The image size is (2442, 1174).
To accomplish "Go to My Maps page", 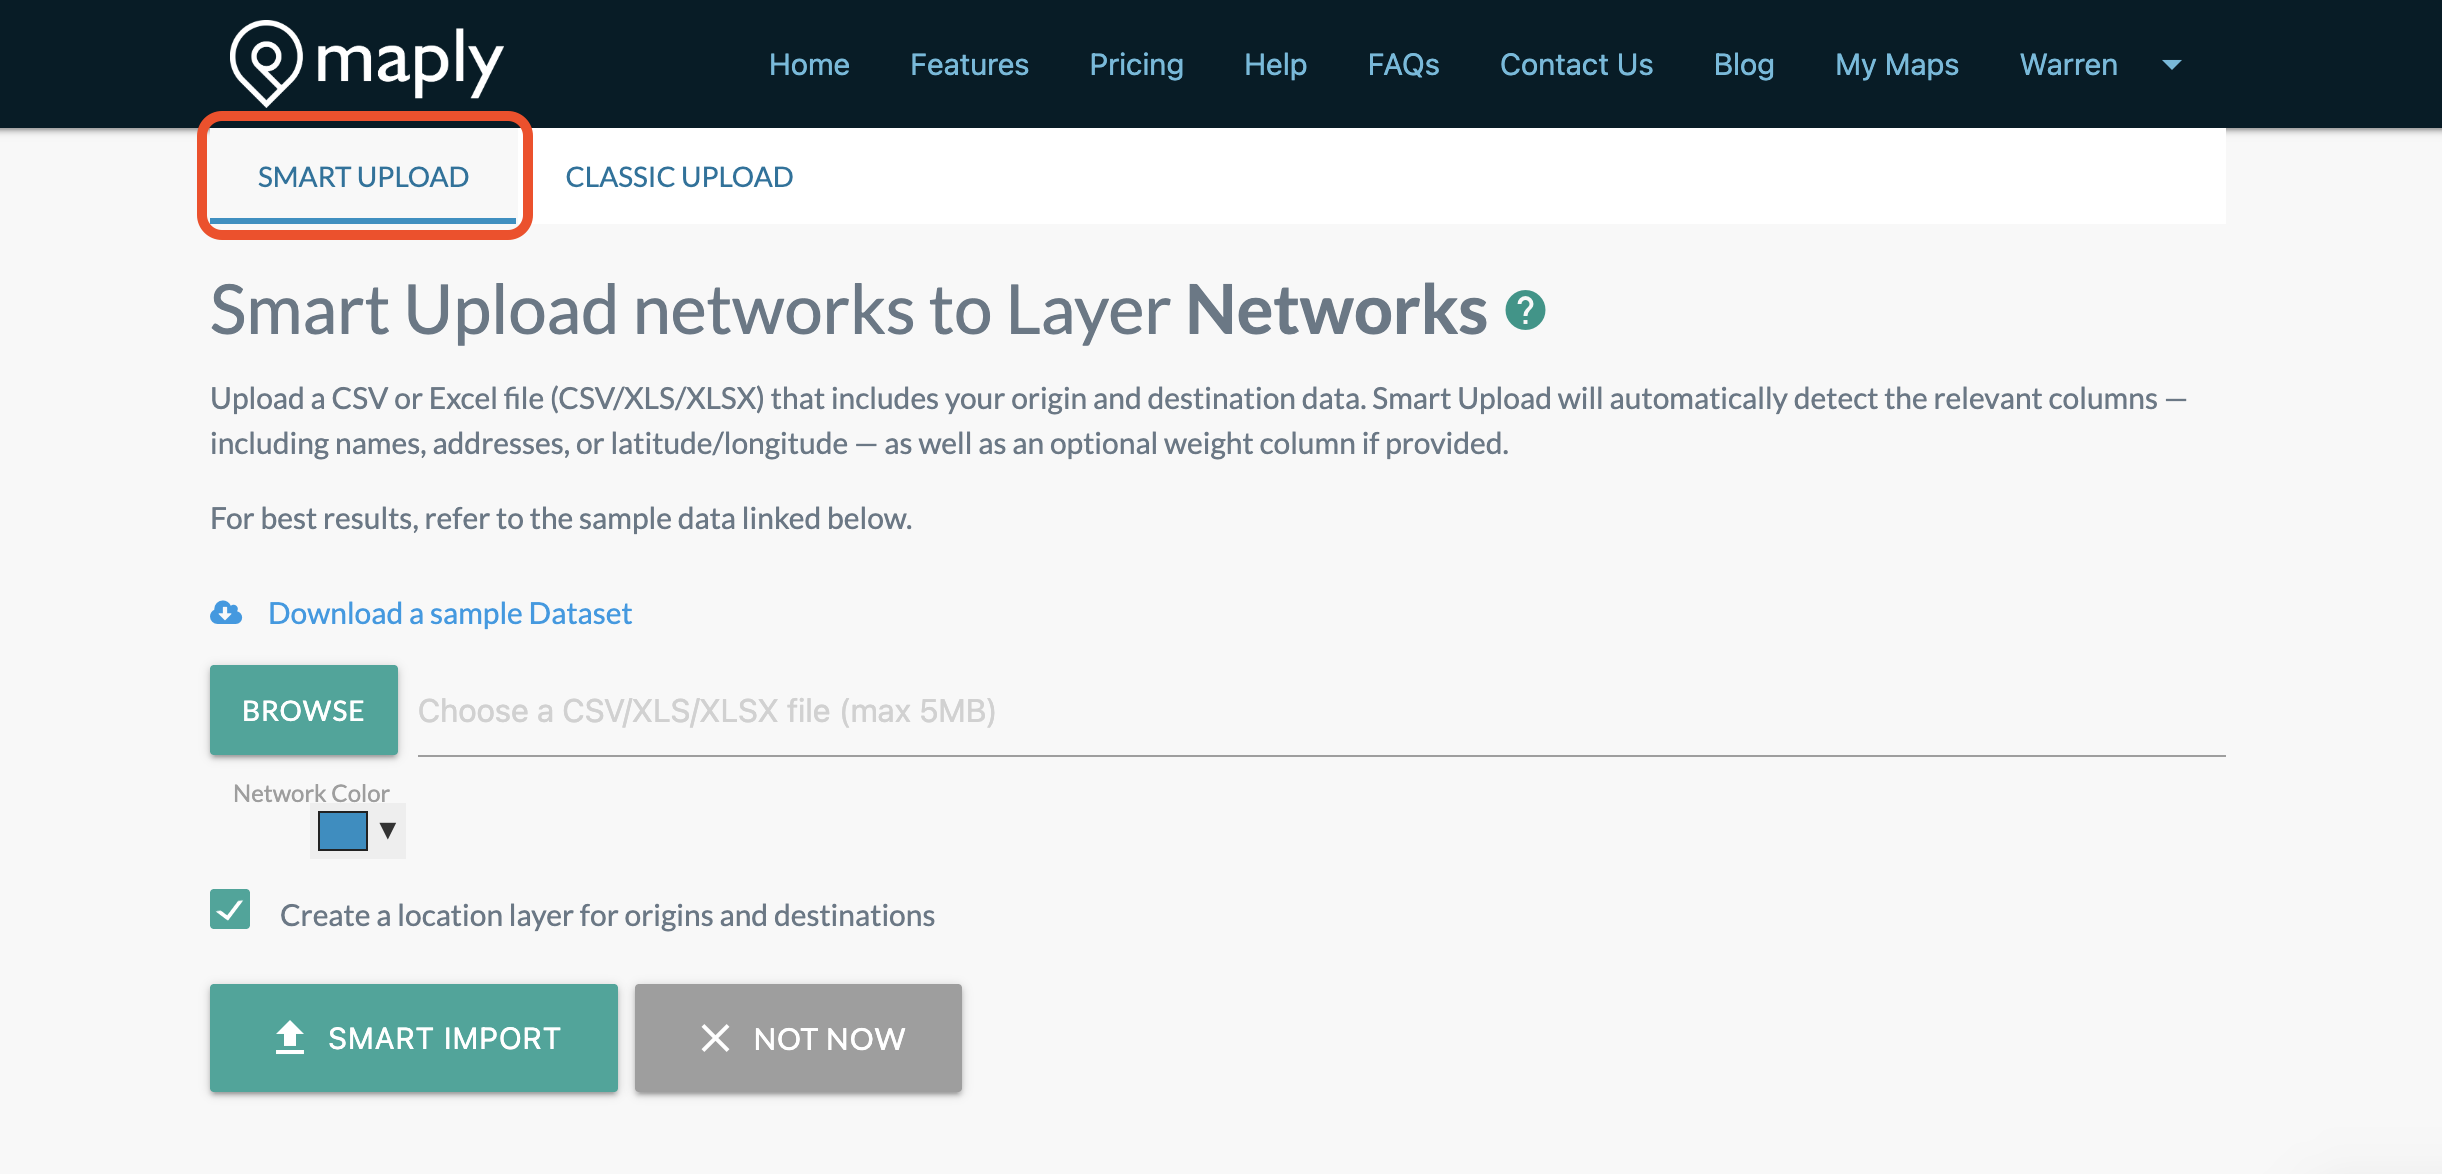I will pyautogui.click(x=1896, y=65).
